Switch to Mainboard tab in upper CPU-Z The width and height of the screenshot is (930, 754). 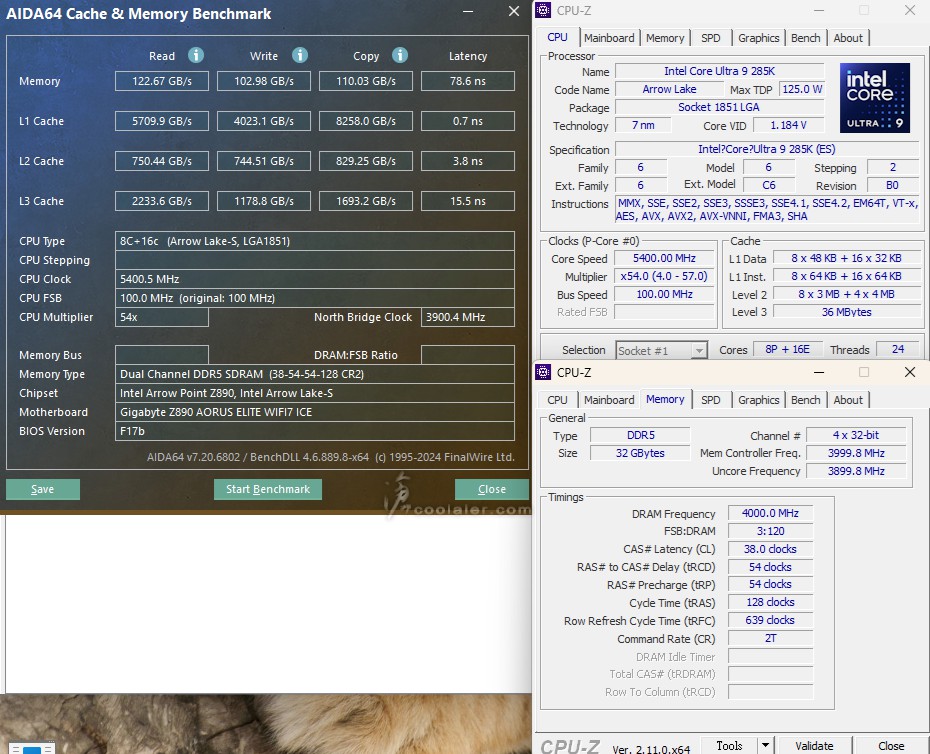(x=609, y=38)
